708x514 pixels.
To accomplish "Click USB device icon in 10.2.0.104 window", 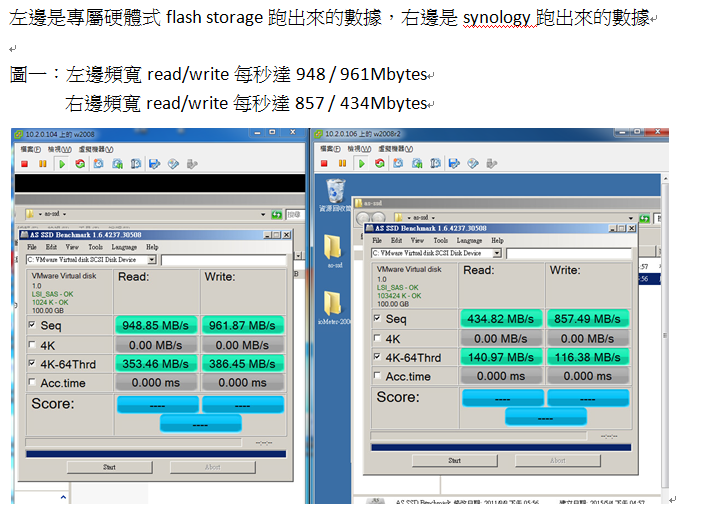I will (192, 164).
